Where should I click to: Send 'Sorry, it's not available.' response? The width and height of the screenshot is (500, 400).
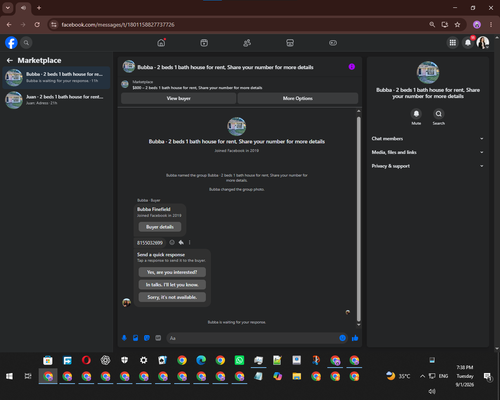click(x=172, y=297)
